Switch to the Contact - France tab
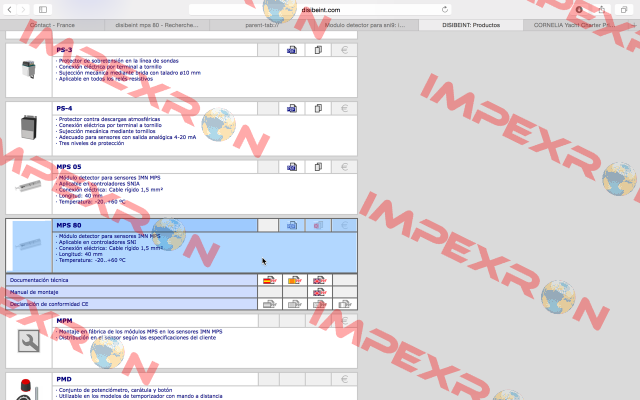640x400 pixels. [52, 25]
